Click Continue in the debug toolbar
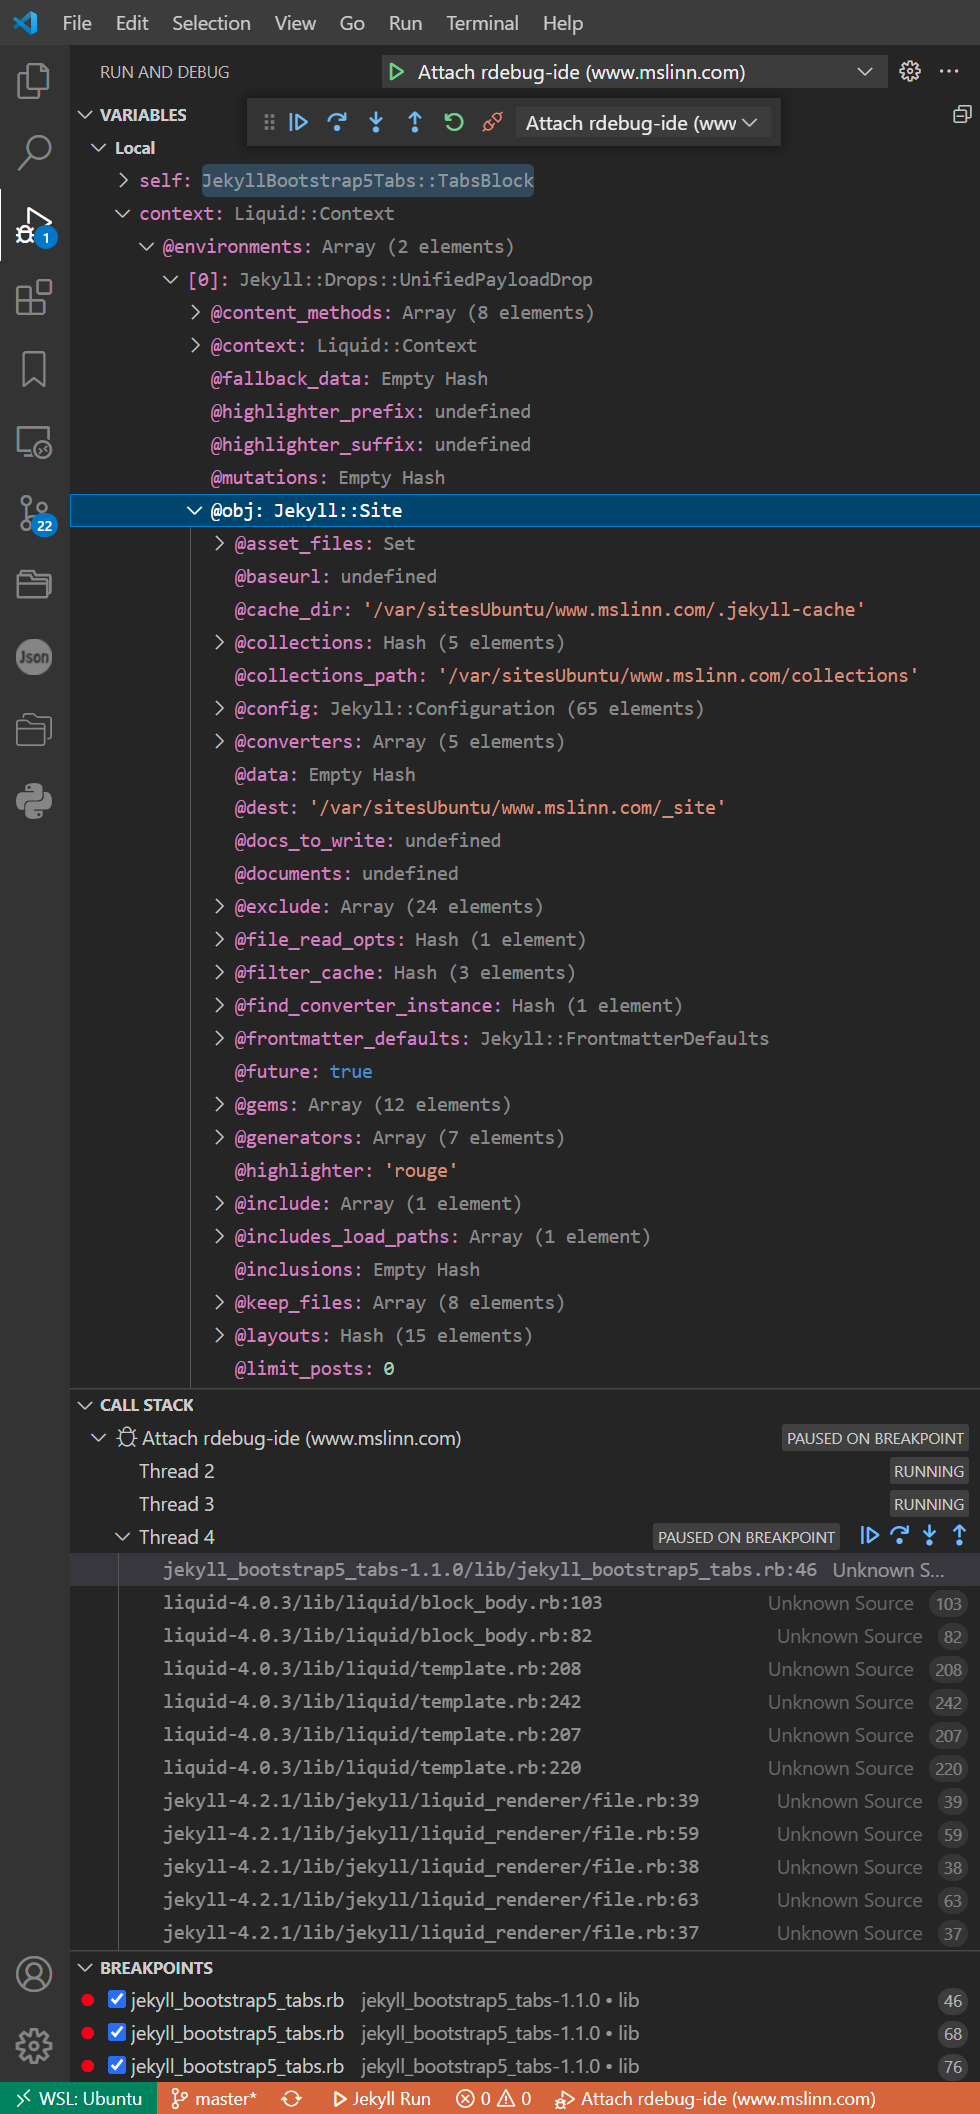The width and height of the screenshot is (980, 2114). click(298, 122)
